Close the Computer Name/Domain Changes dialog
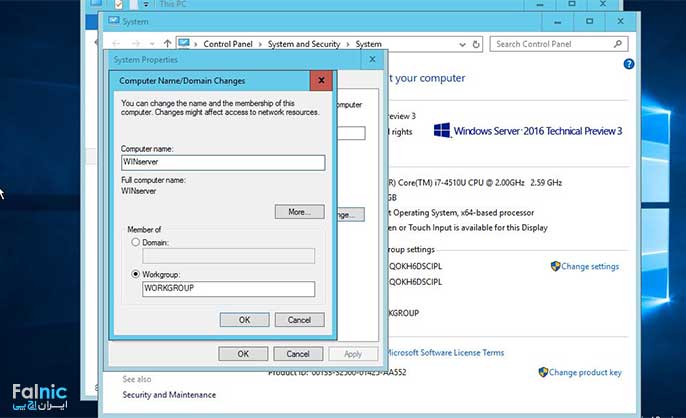The image size is (686, 418). coord(321,80)
